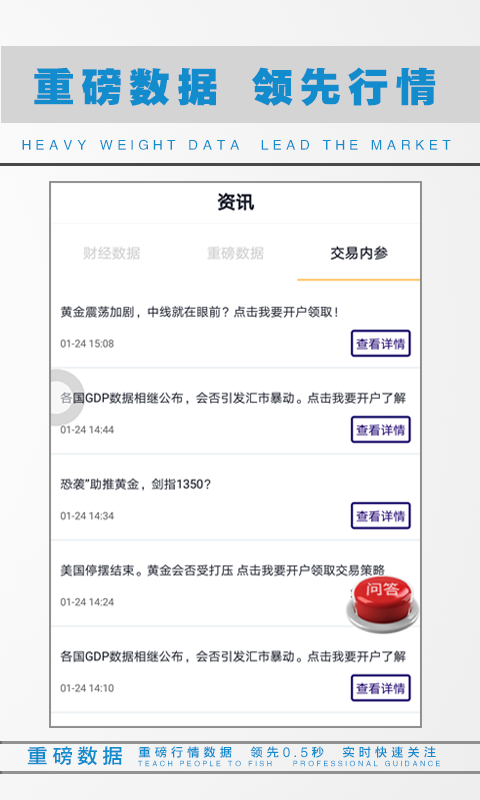480x800 pixels.
Task: Click the 01-24 15:08 timestamp
Action: coord(87,343)
